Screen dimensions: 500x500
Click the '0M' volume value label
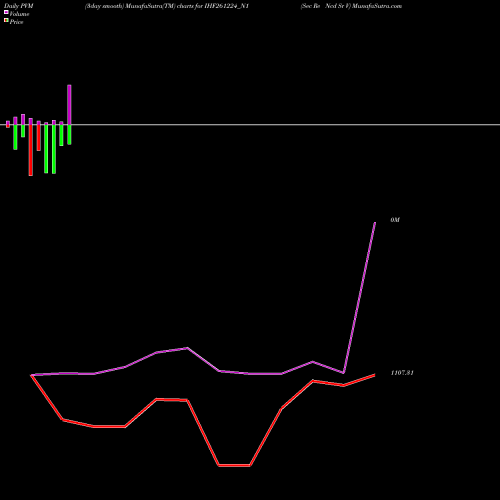coord(395,220)
